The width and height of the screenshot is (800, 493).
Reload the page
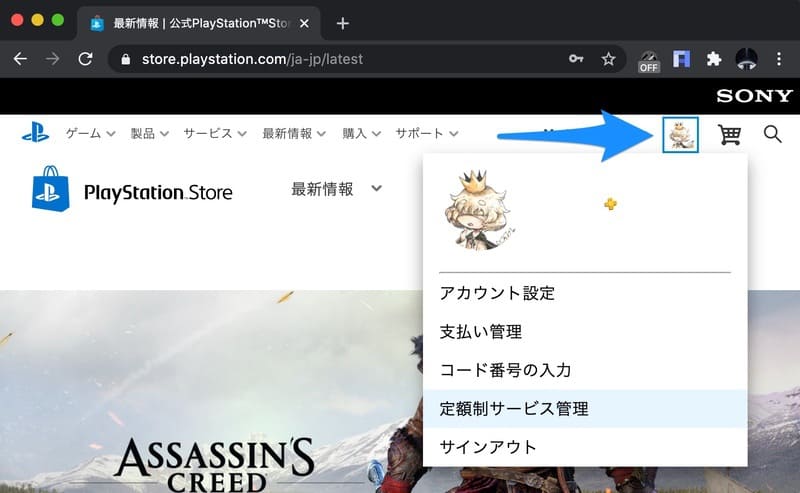(85, 59)
